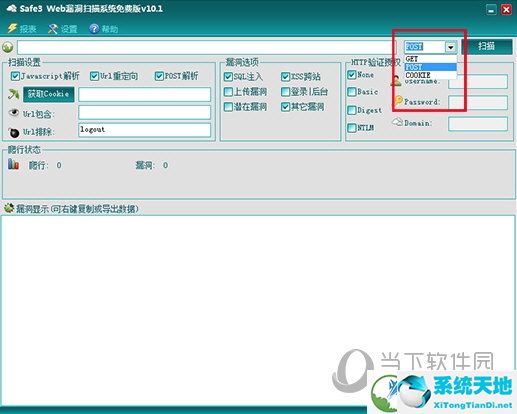Click the eye icon next to Url包含
Screen dimensions: 517x414
(x=13, y=113)
